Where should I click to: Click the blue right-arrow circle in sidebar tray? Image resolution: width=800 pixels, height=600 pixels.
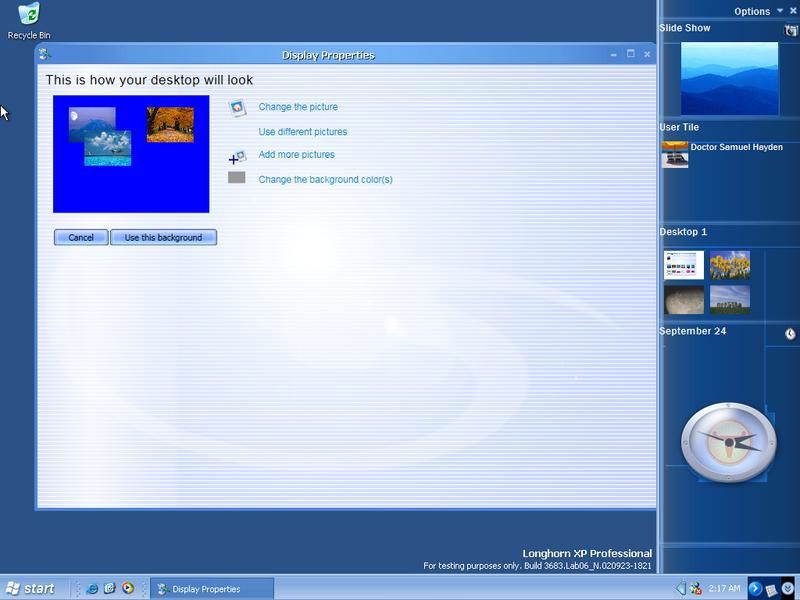point(755,589)
